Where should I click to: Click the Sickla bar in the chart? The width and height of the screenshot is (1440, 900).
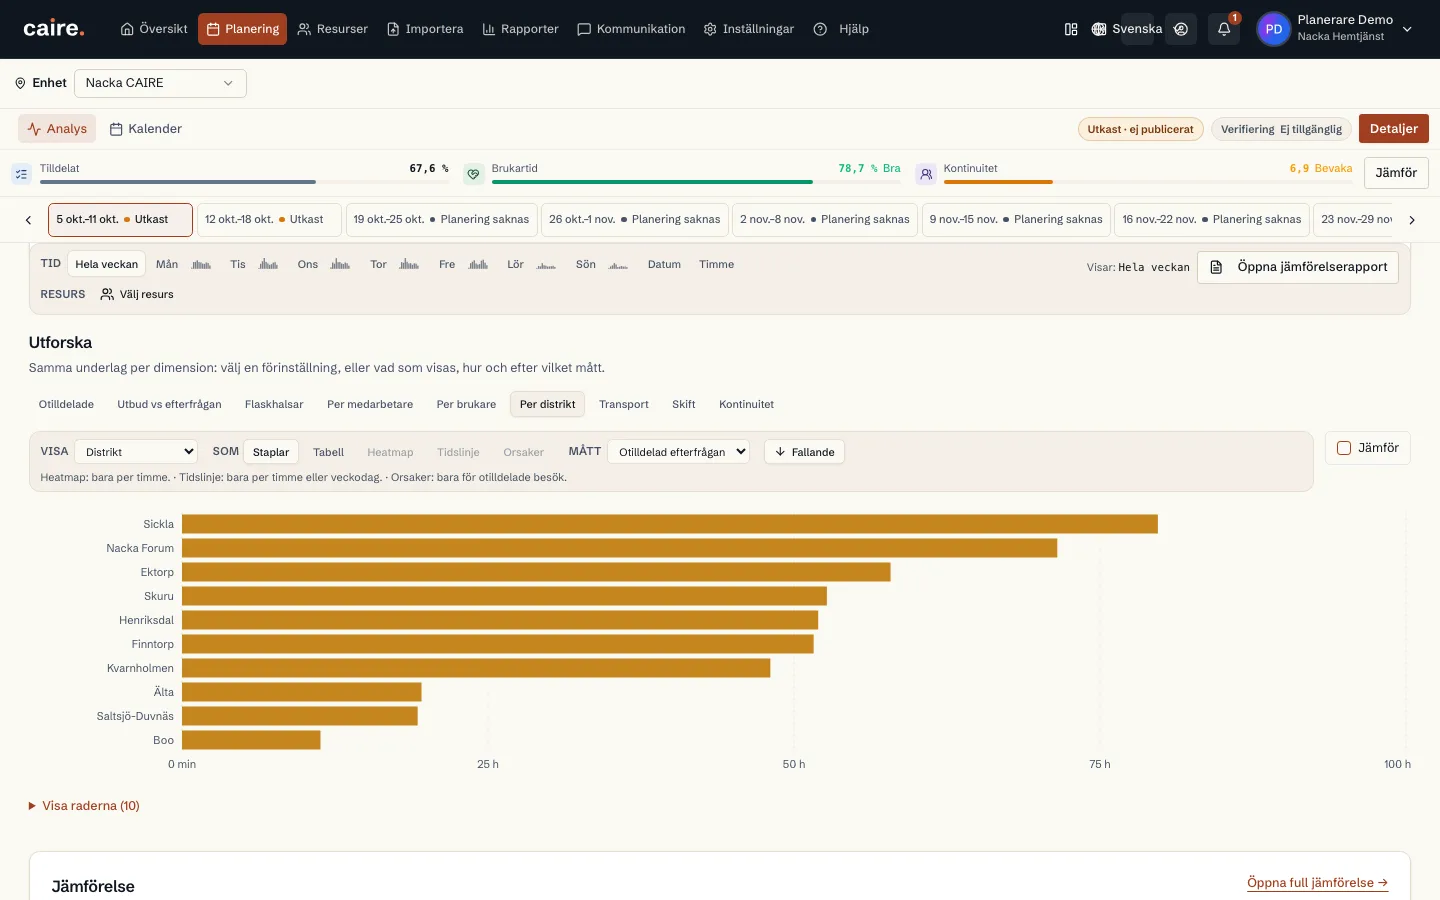(670, 524)
